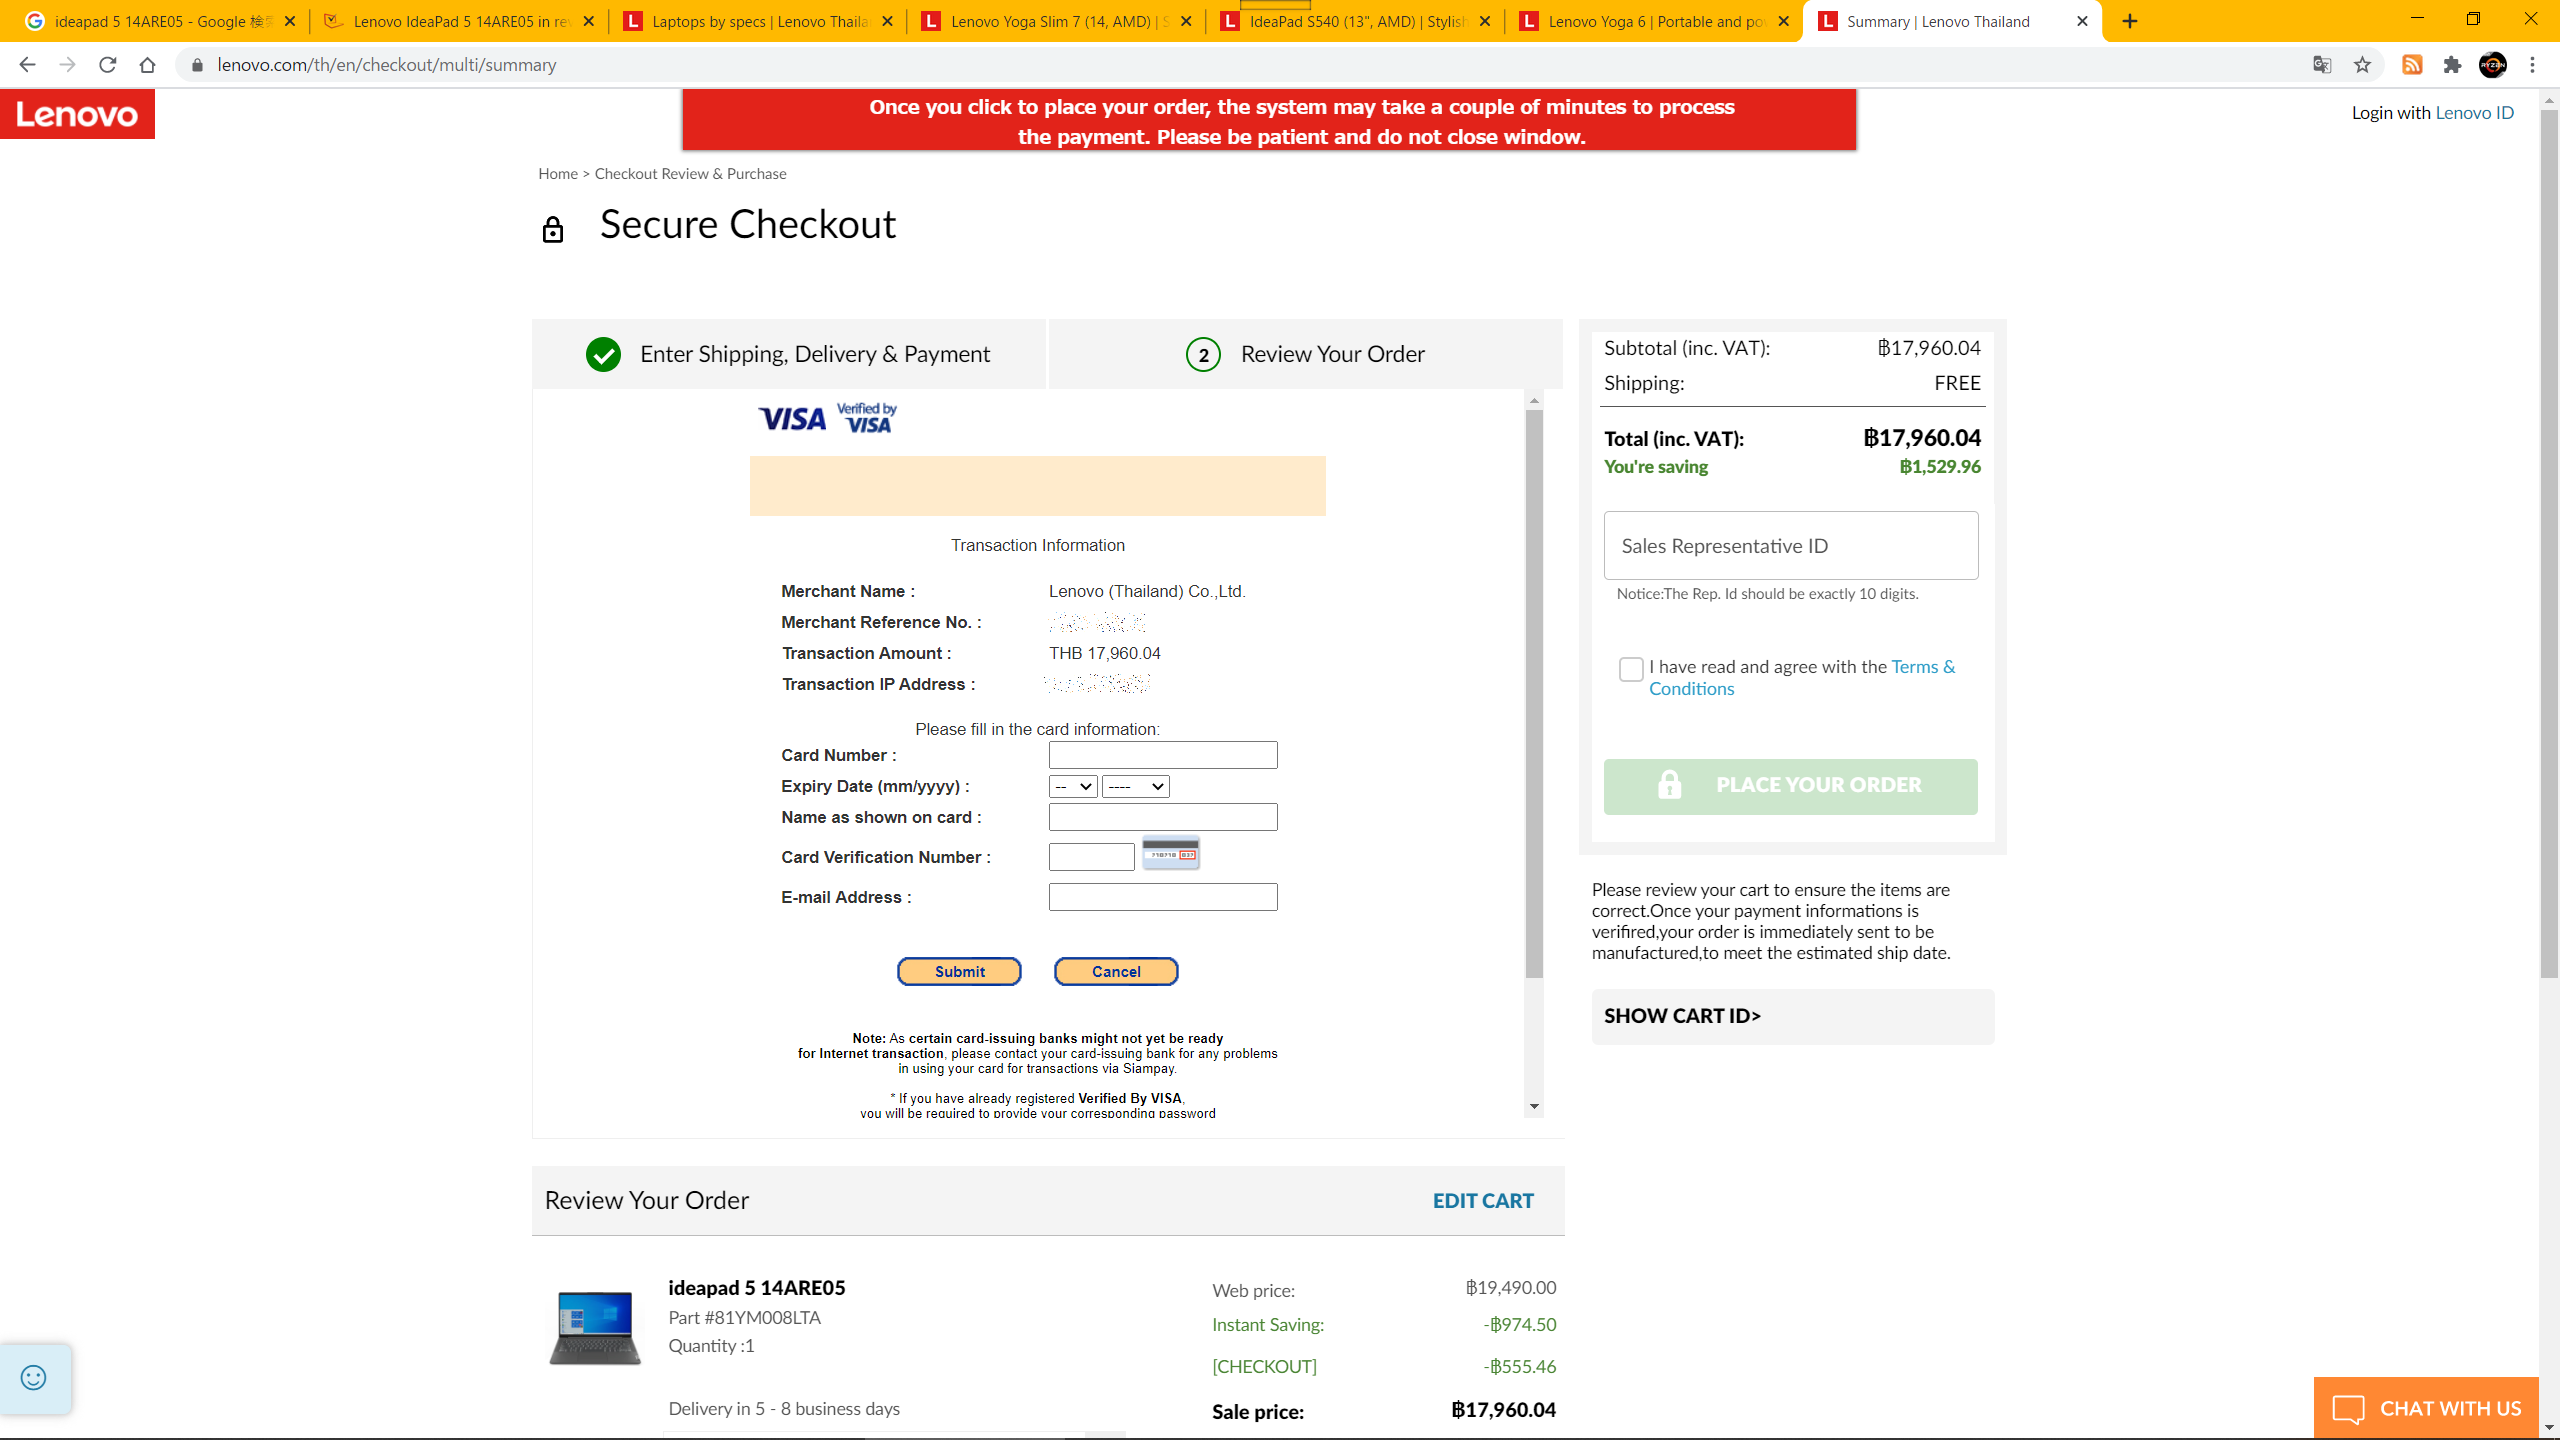Focus the Name as shown on card field

[1163, 817]
